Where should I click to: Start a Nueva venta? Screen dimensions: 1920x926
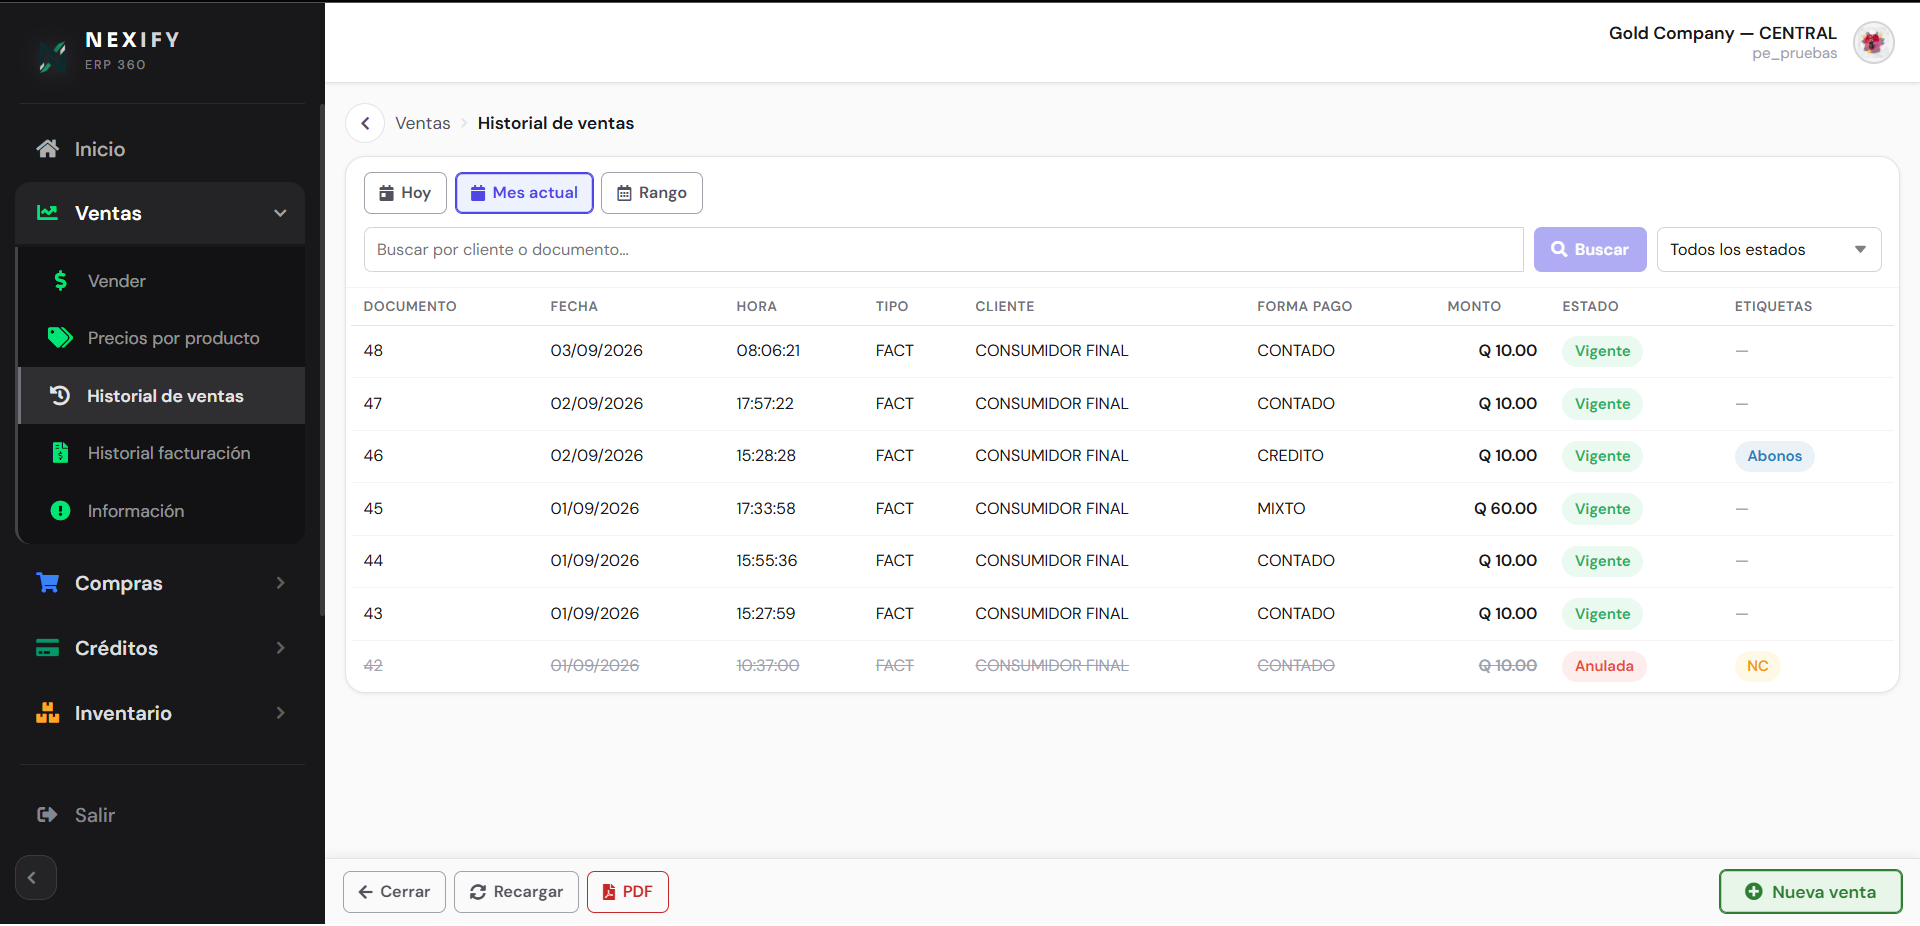pos(1810,892)
